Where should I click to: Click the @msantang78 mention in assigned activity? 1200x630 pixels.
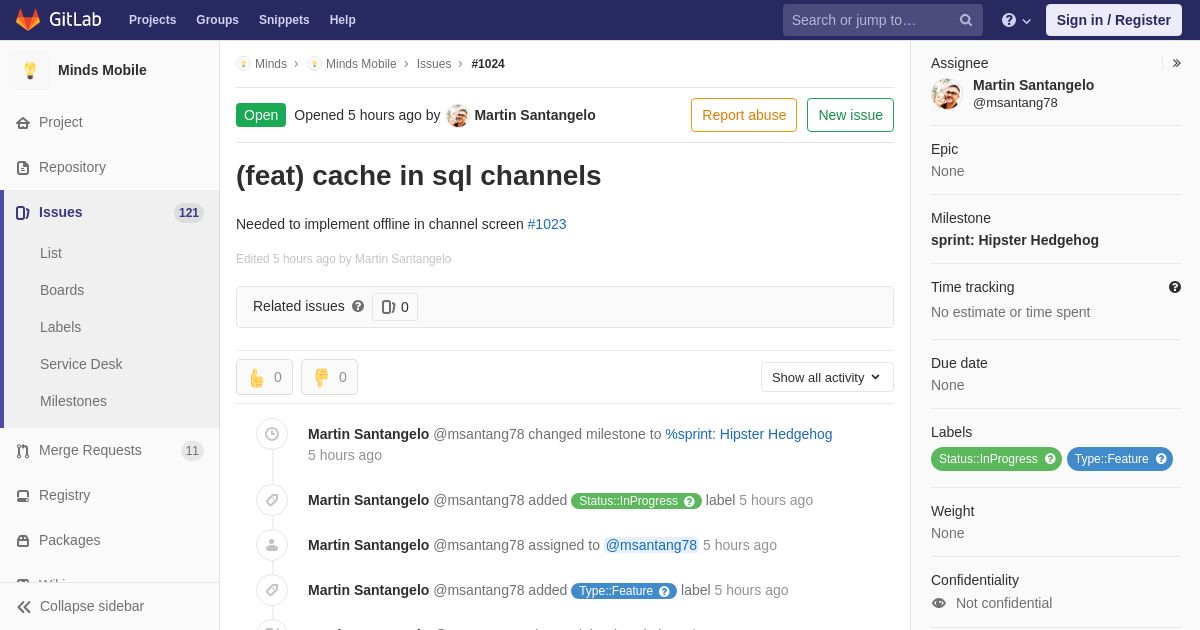[x=651, y=545]
